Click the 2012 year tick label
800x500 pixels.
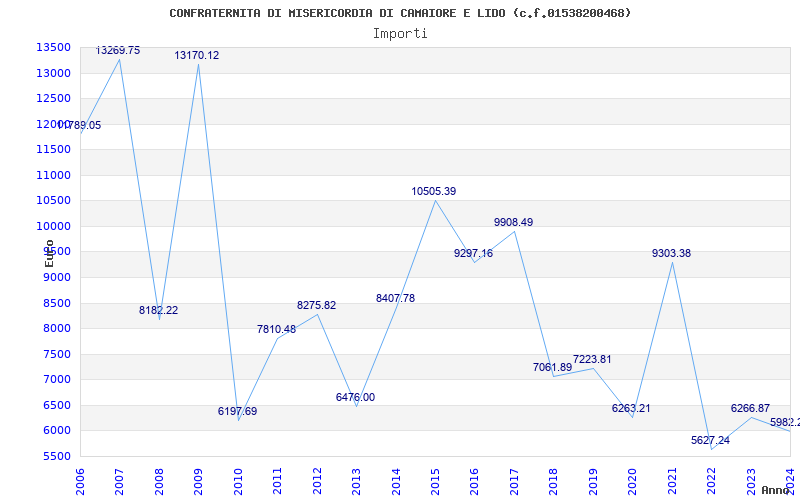click(317, 482)
